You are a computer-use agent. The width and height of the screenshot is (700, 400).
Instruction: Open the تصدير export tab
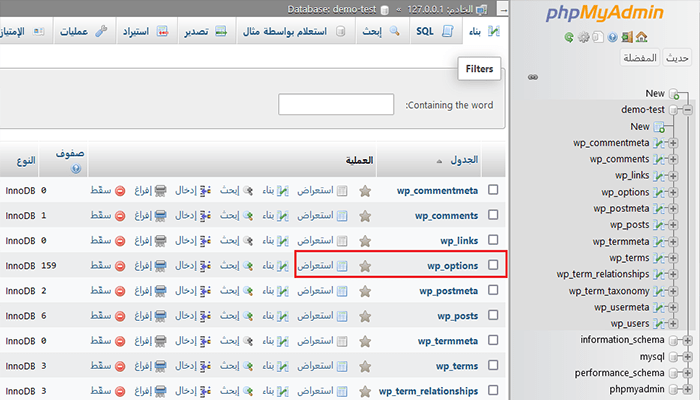point(206,31)
